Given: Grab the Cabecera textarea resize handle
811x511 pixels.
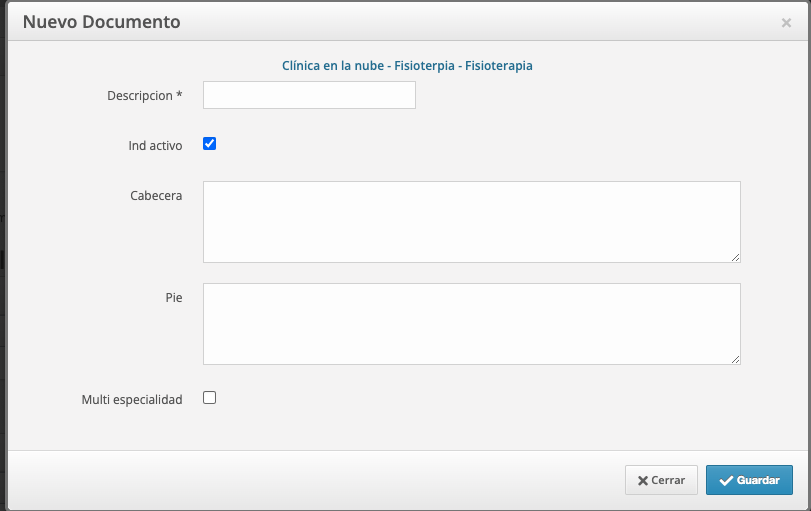Looking at the screenshot, I should coord(735,257).
